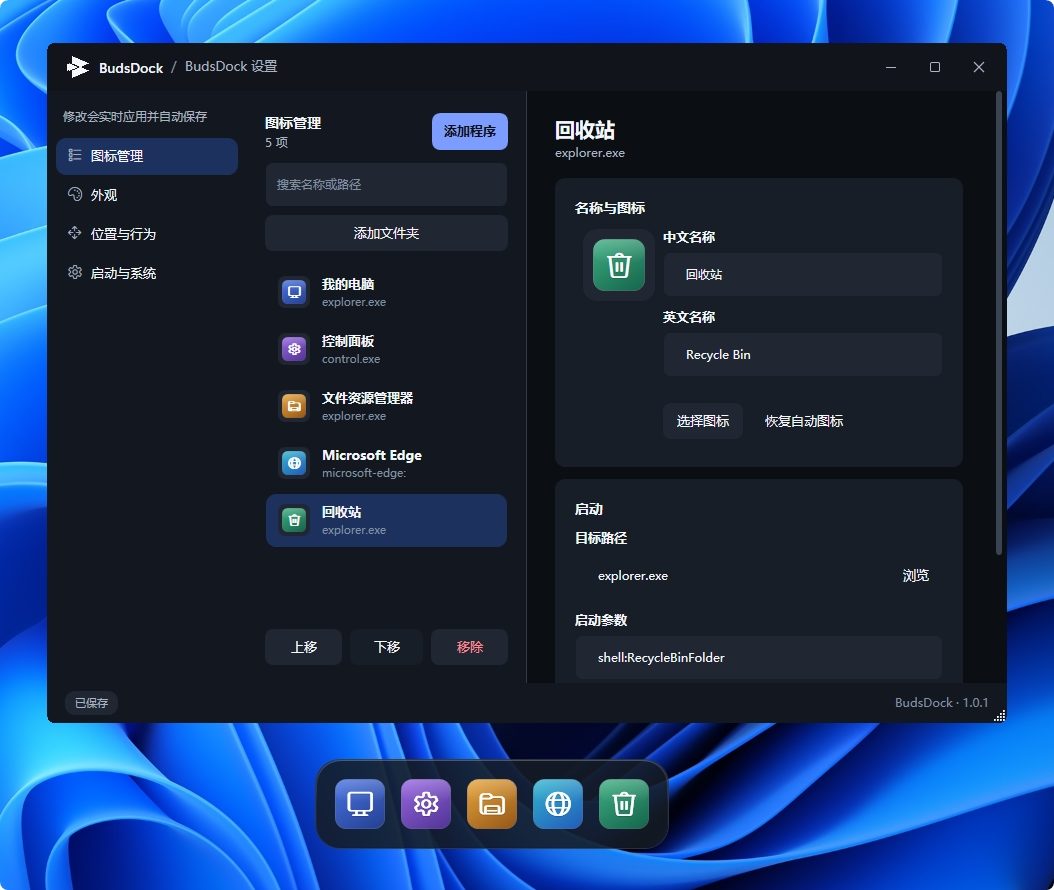
Task: Click the window resize grip corner
Action: 1000,716
